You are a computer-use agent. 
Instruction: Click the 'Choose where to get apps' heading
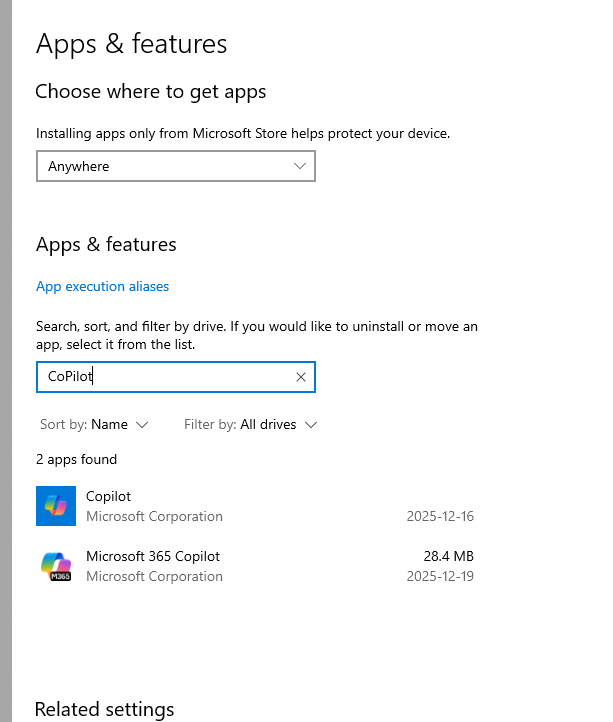point(151,92)
